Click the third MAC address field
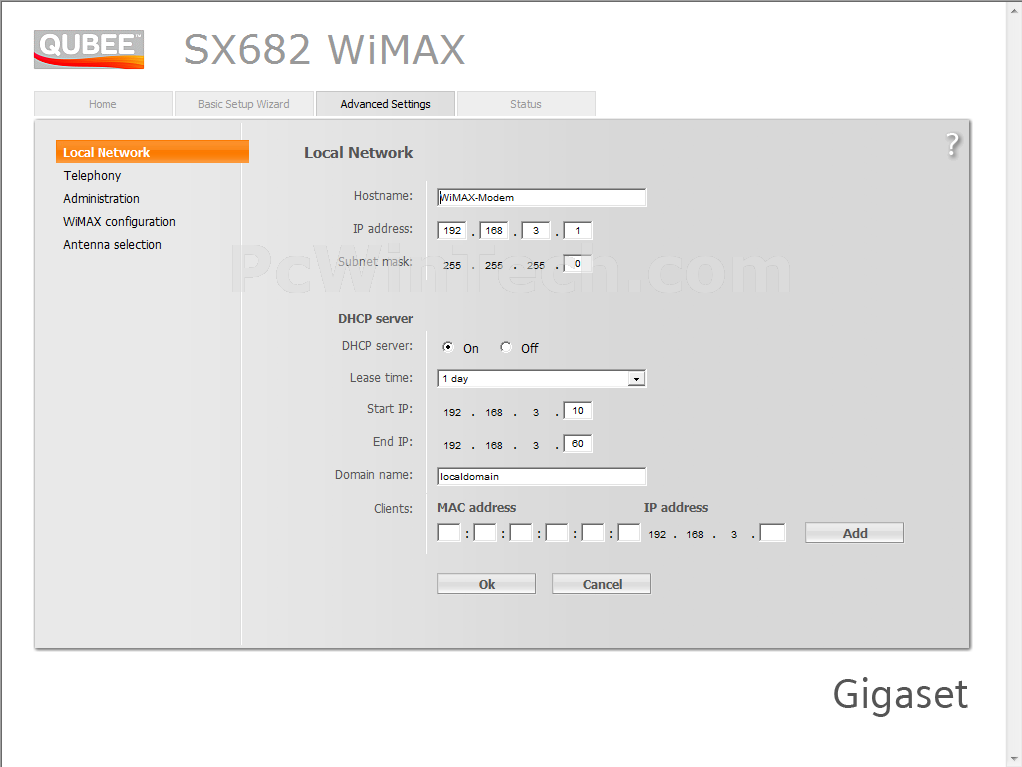1022x767 pixels. tap(521, 533)
